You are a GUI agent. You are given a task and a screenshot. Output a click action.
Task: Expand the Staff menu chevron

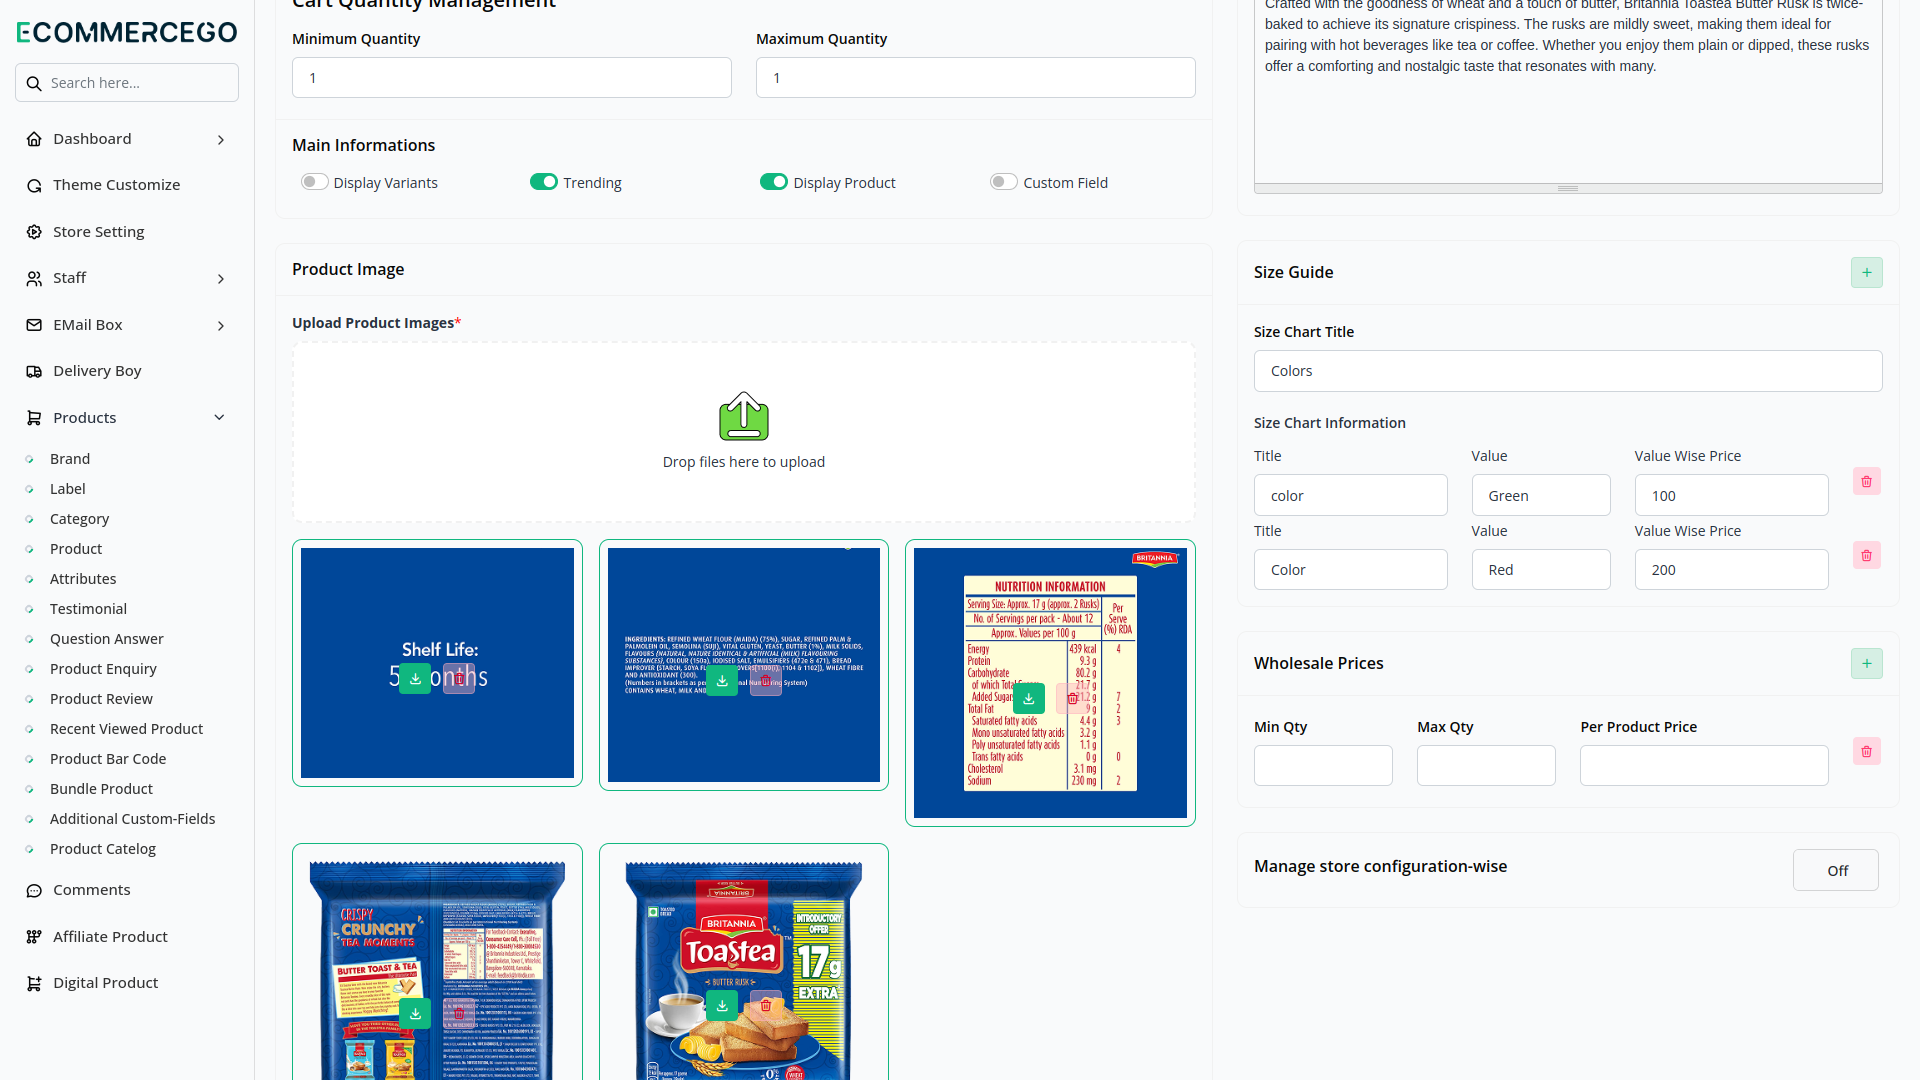[221, 279]
